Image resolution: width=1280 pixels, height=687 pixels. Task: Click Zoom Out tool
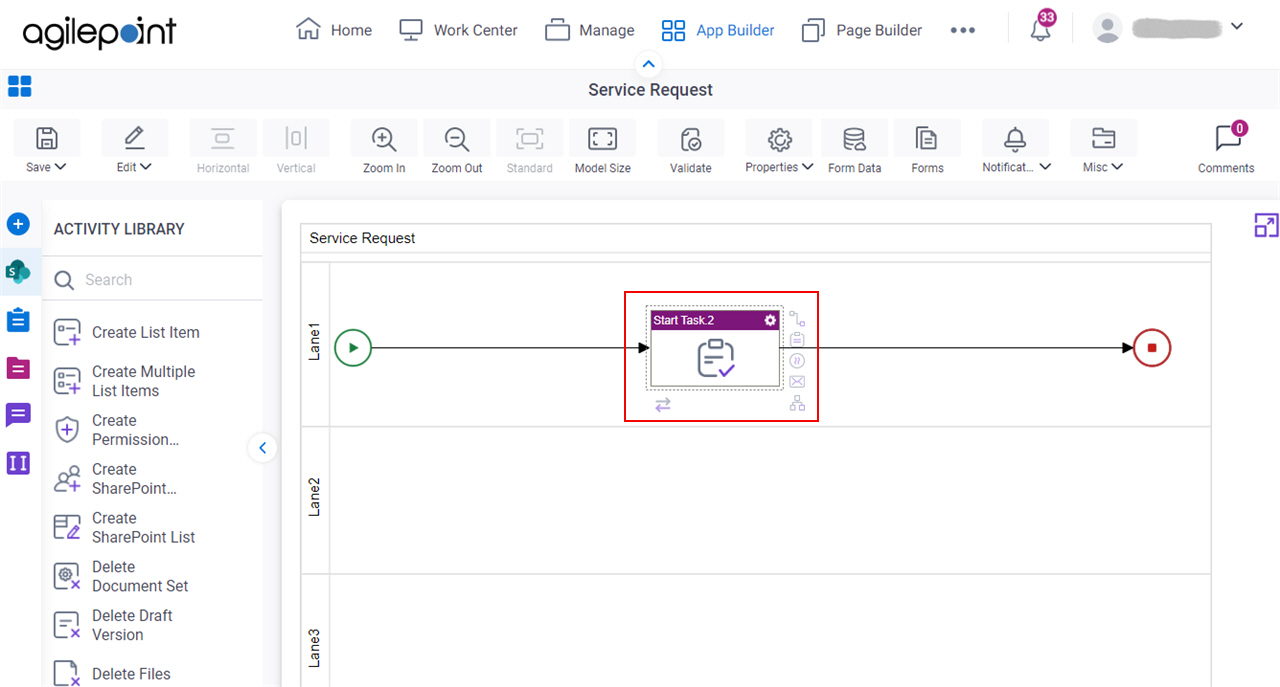(457, 149)
